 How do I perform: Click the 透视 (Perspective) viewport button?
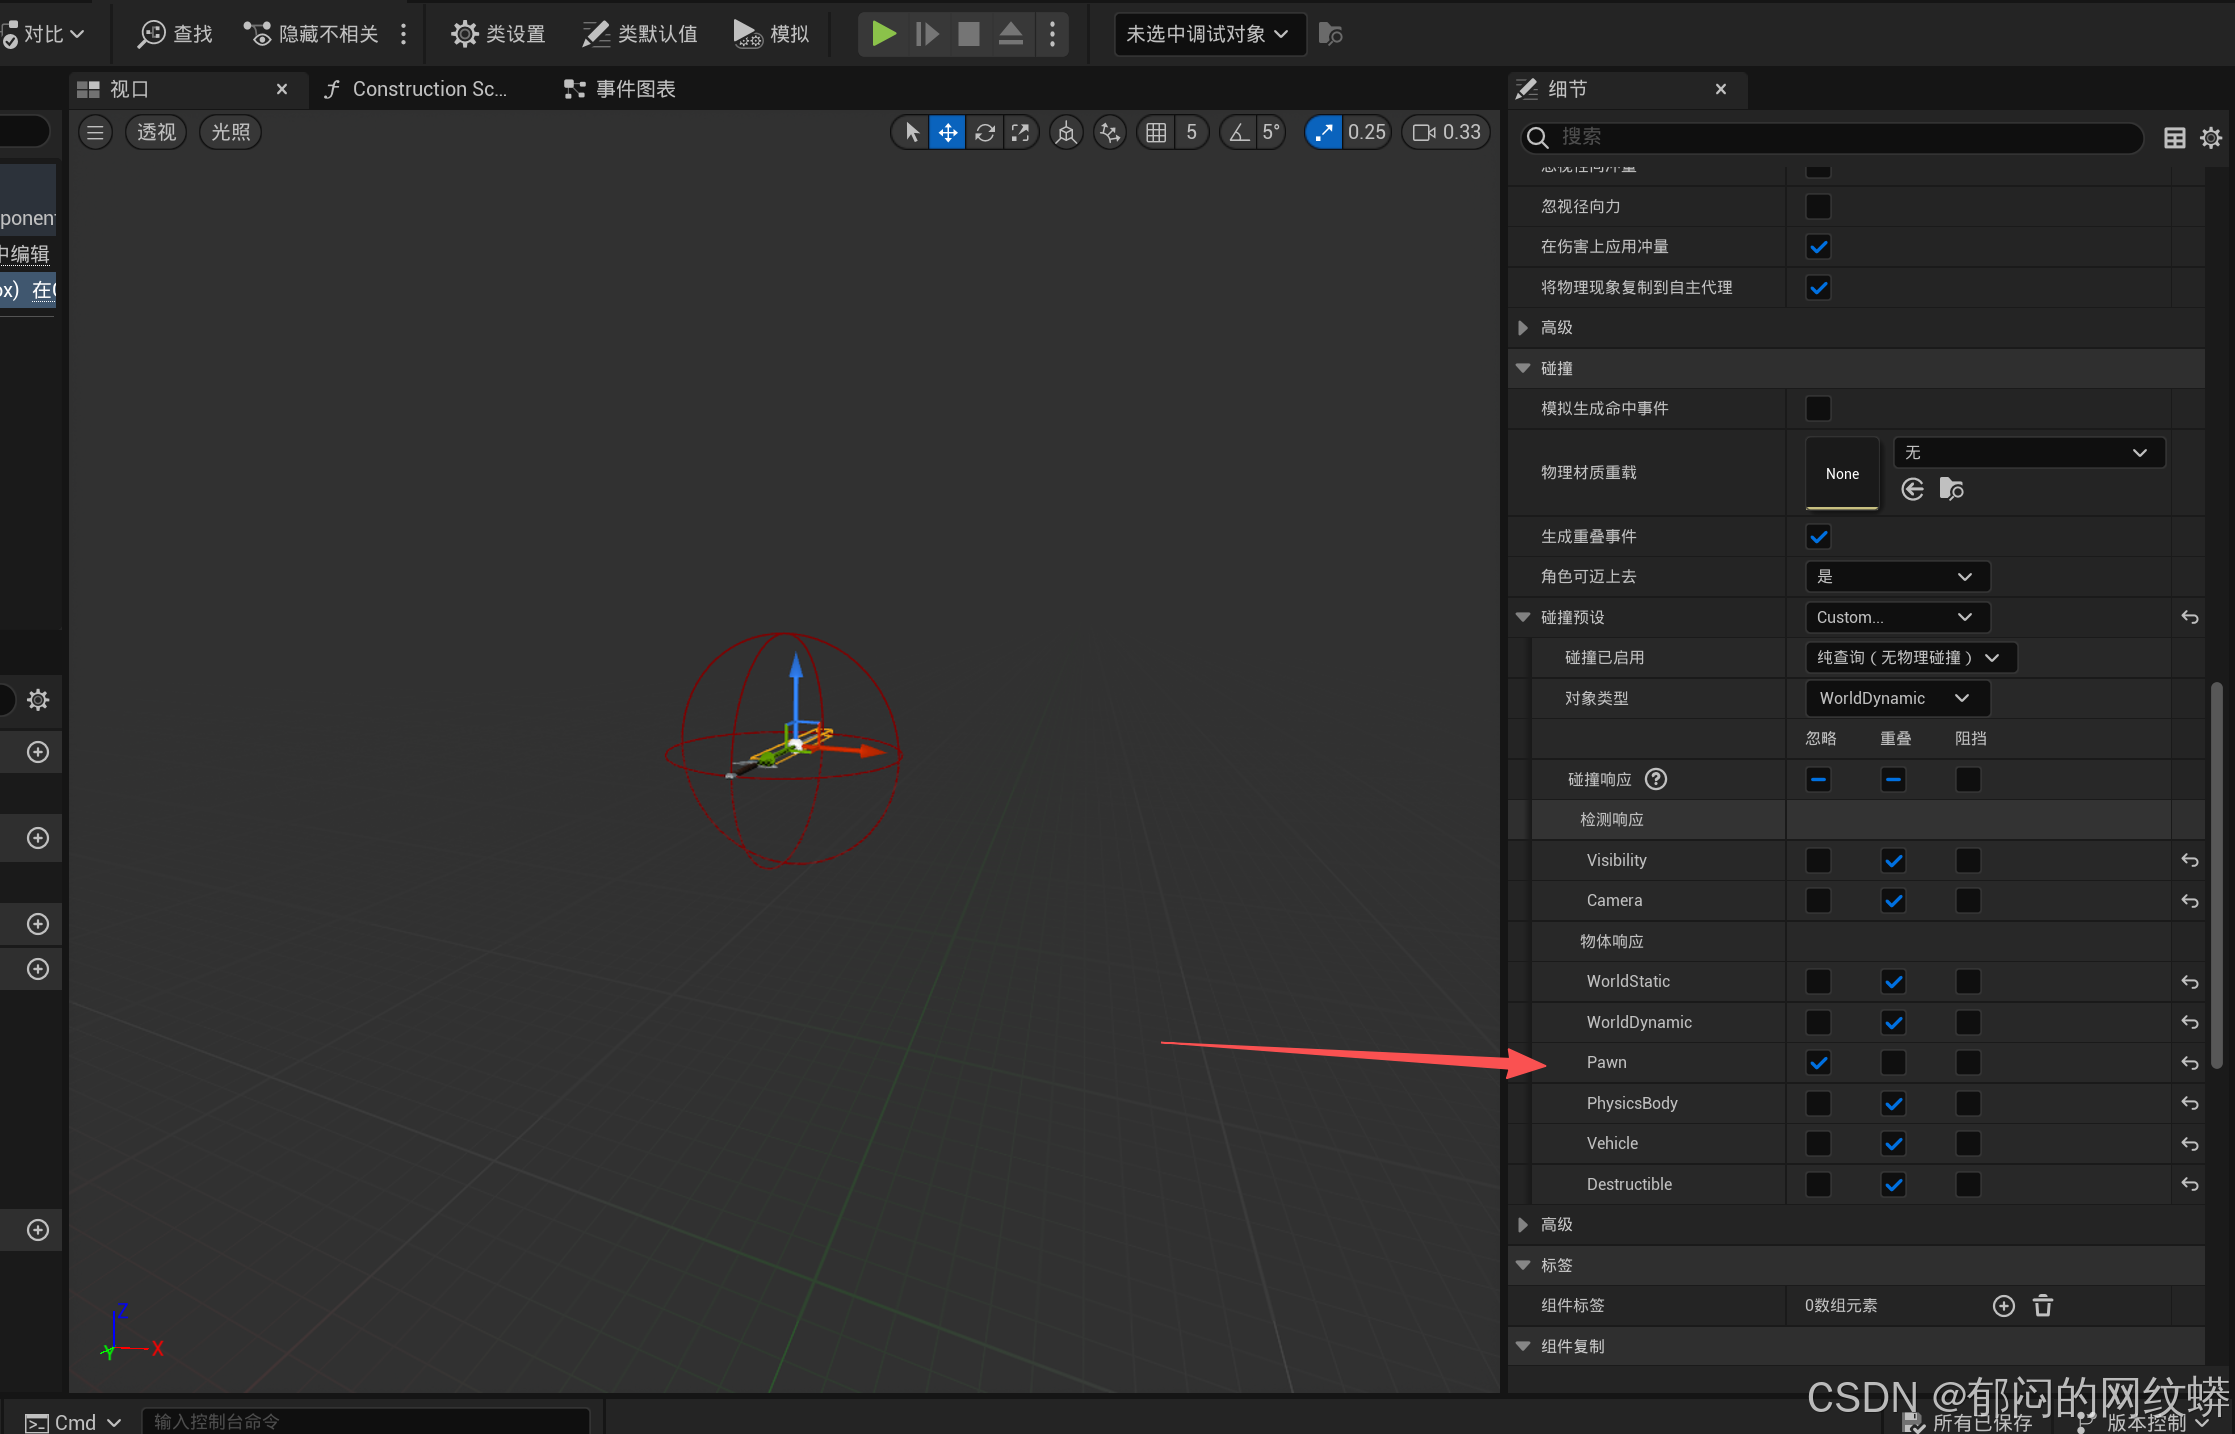coord(156,132)
